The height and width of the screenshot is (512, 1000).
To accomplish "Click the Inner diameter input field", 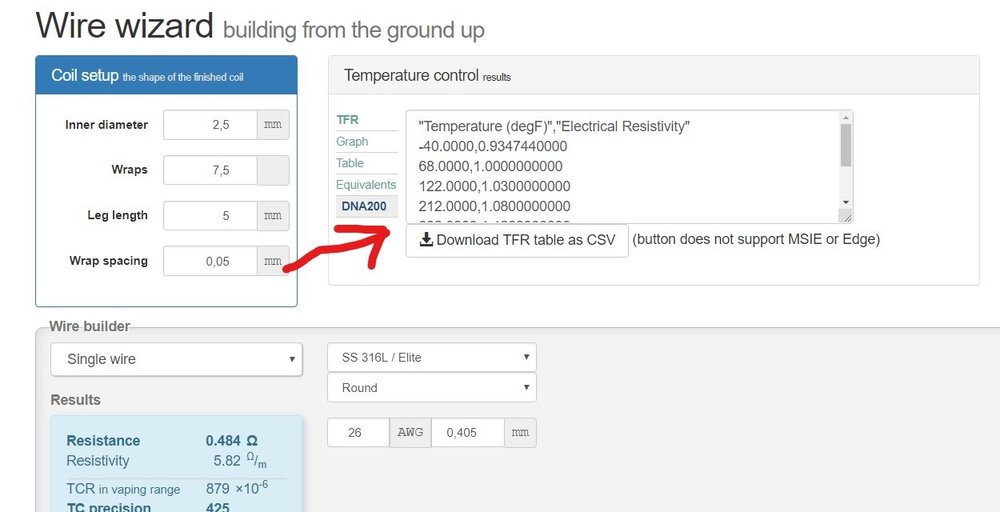I will pyautogui.click(x=210, y=125).
